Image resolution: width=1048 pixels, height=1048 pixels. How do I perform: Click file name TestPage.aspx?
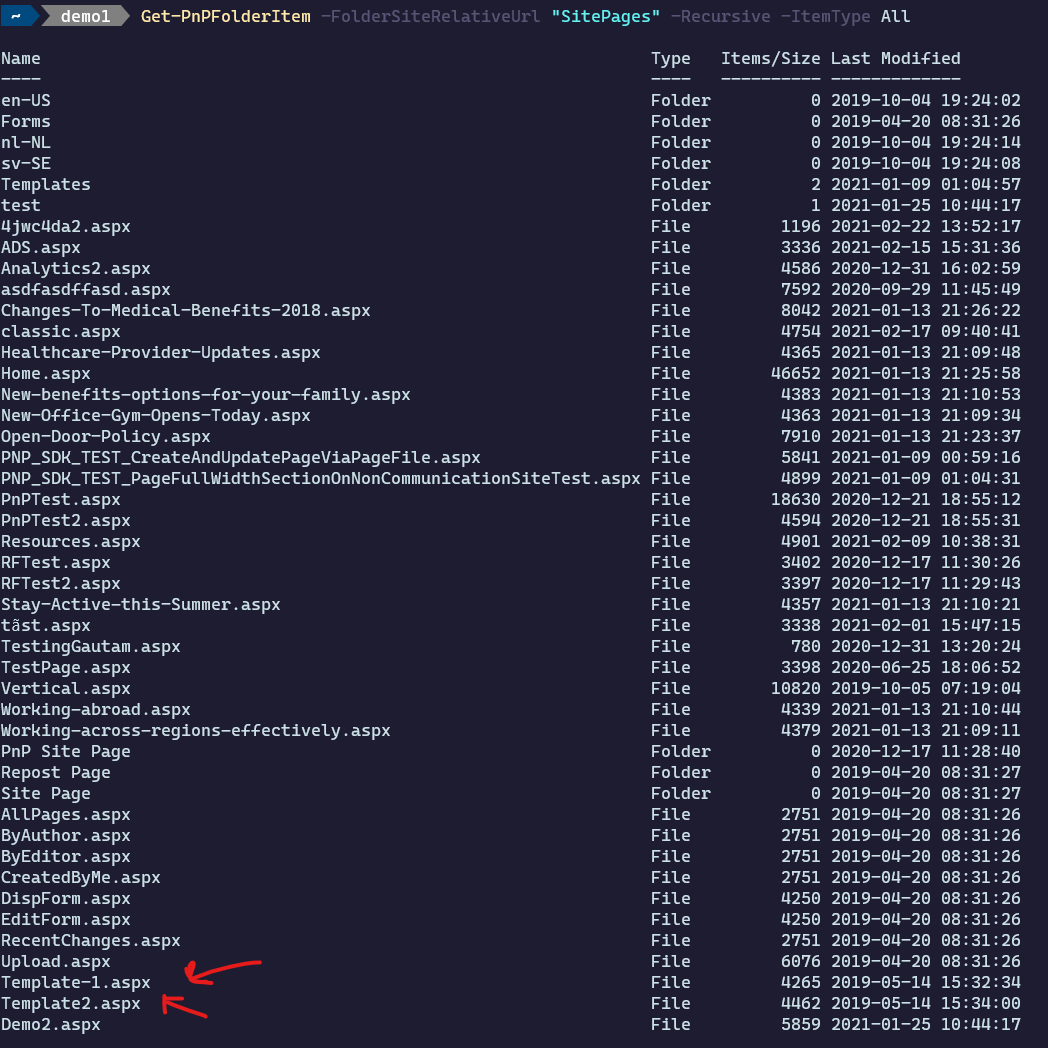pos(66,668)
